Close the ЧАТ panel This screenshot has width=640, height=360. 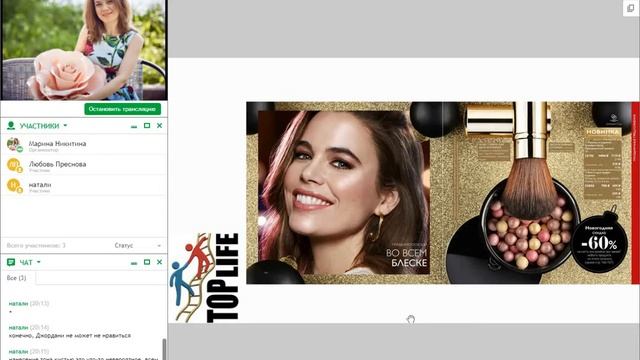160,262
